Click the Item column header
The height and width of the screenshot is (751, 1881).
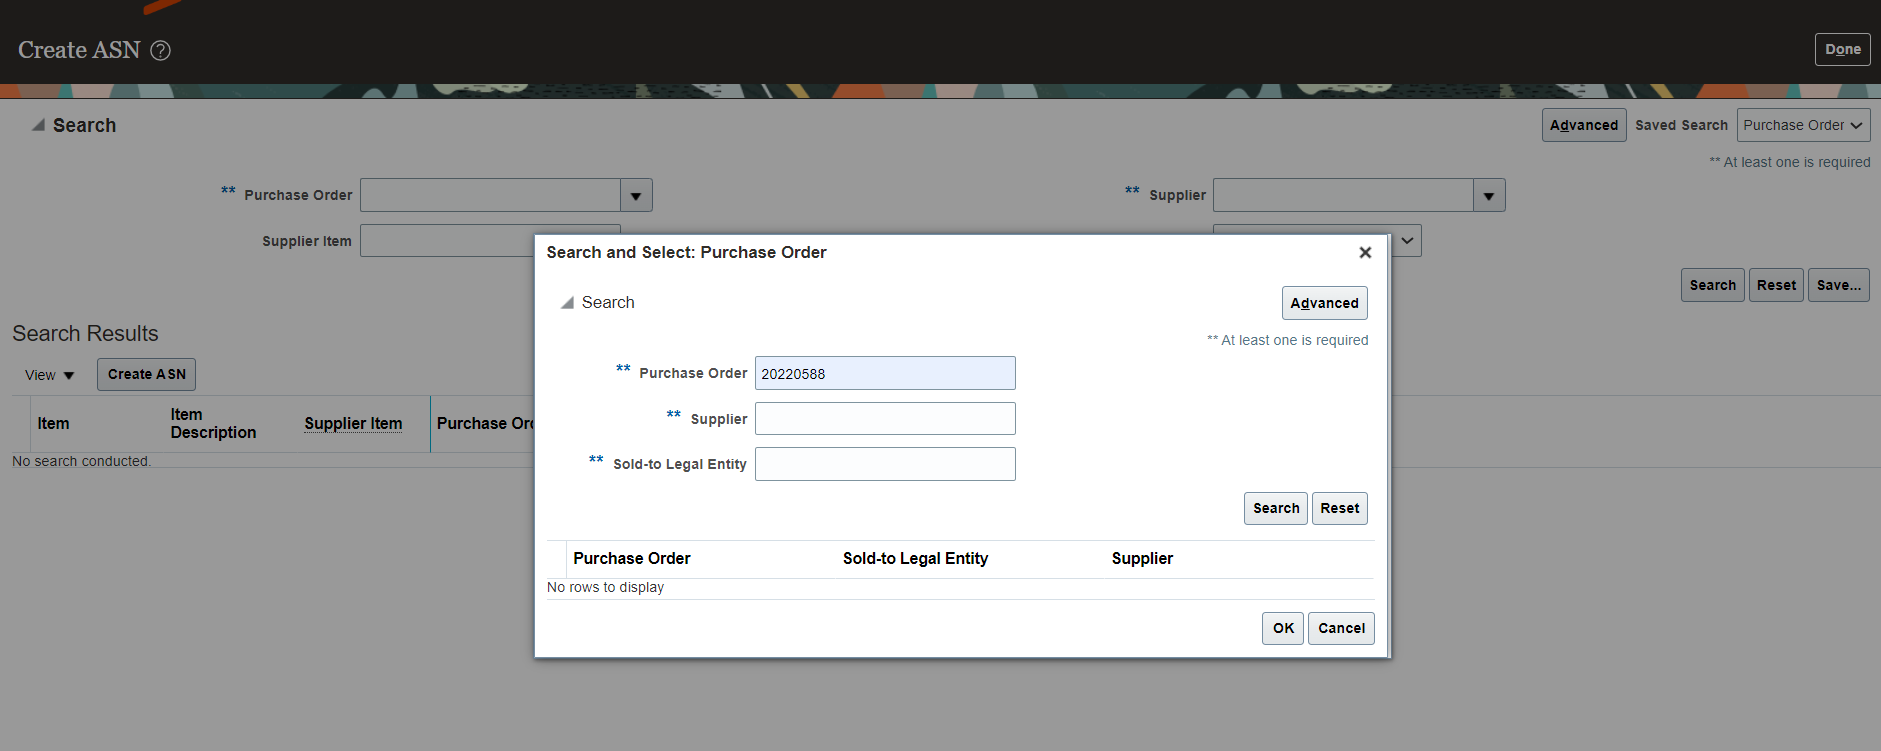(x=53, y=423)
